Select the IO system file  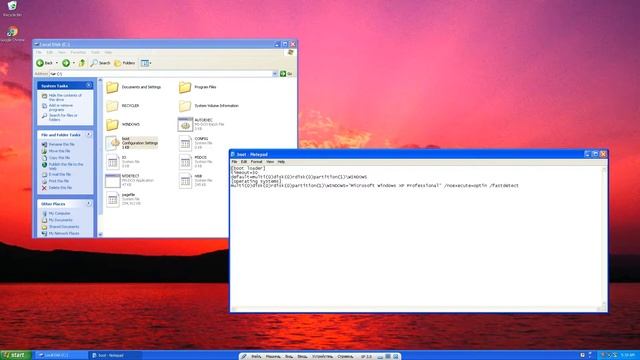[123, 162]
